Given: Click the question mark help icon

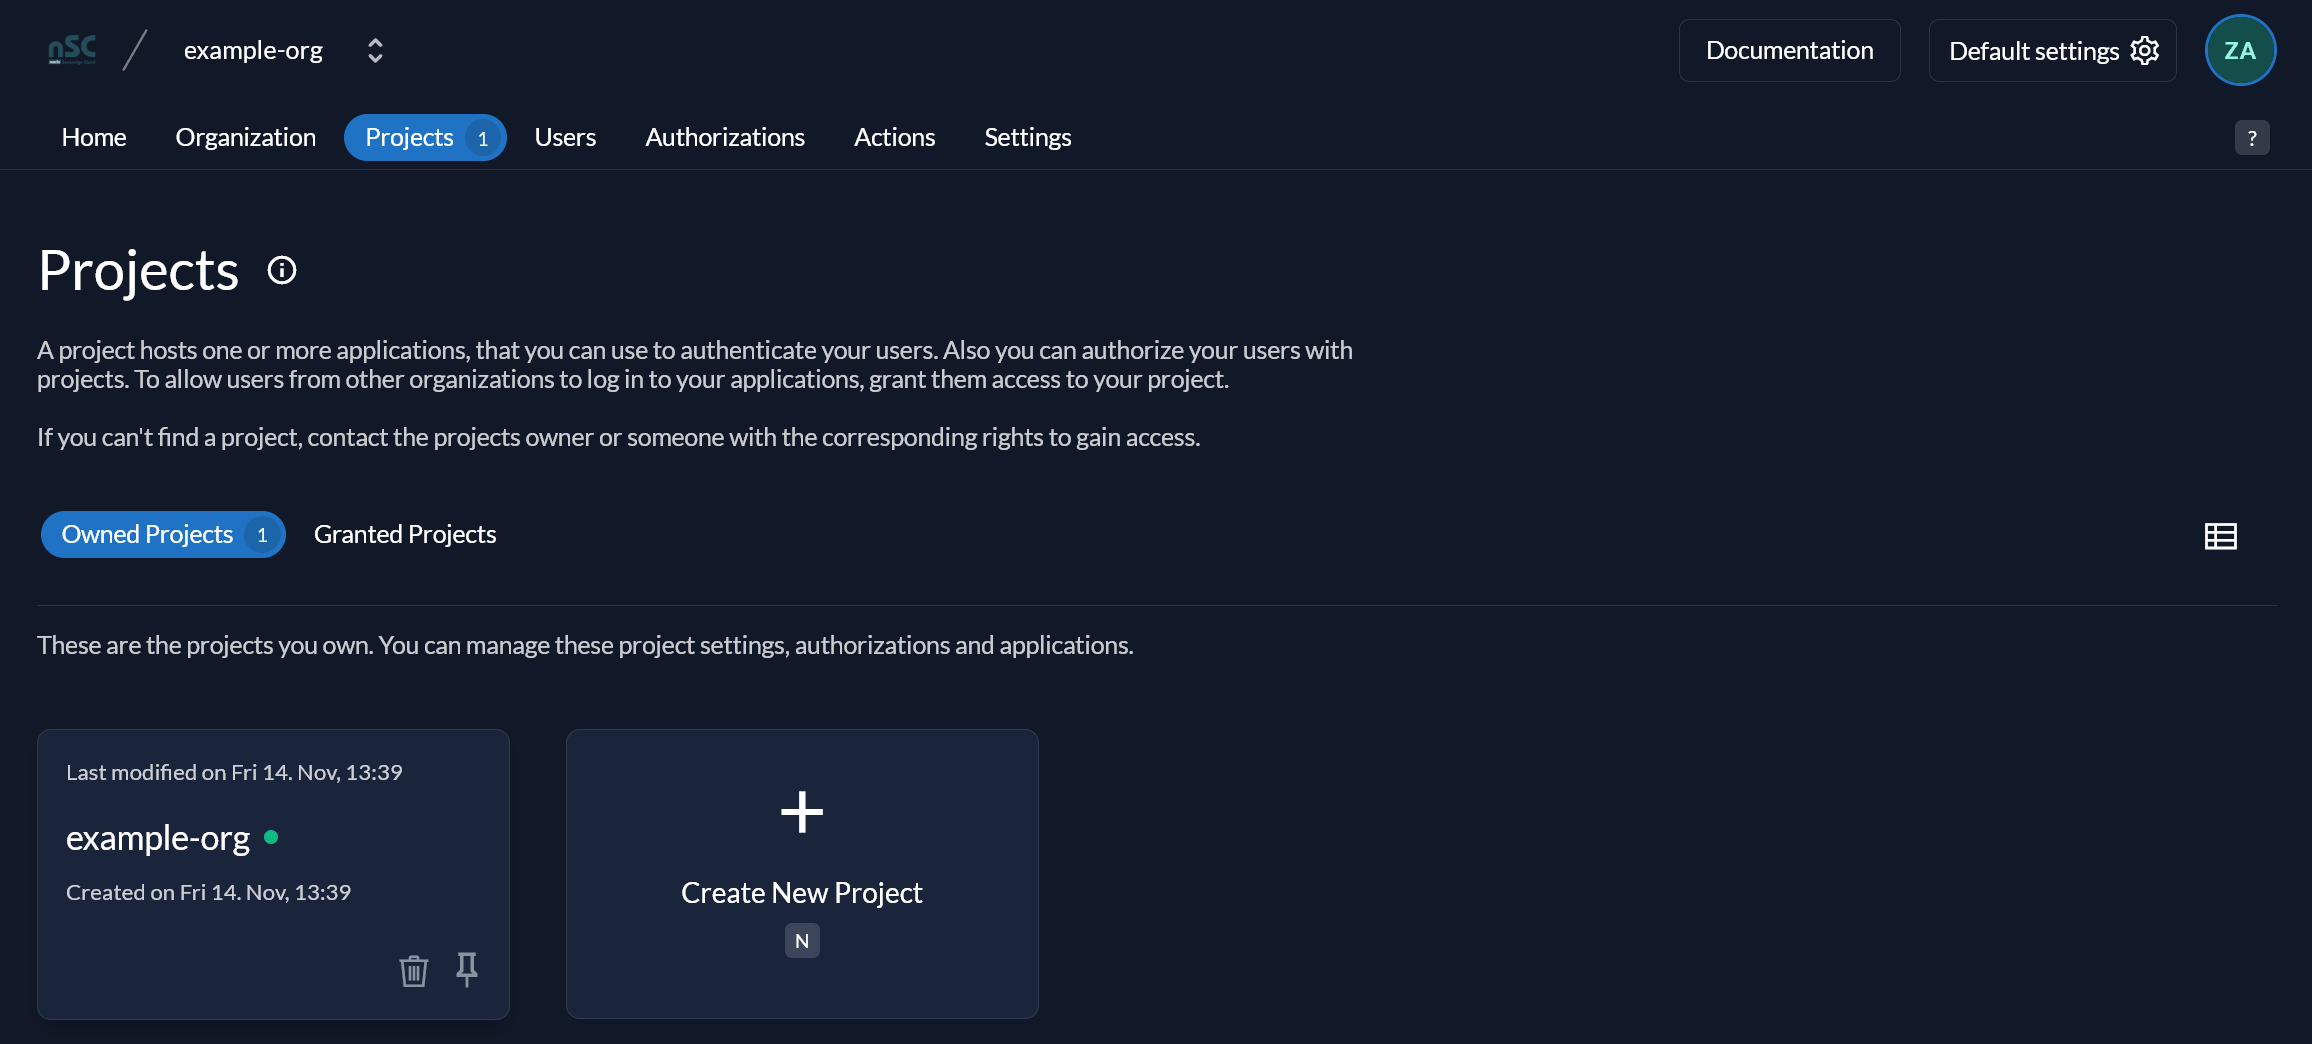Looking at the screenshot, I should pyautogui.click(x=2252, y=138).
